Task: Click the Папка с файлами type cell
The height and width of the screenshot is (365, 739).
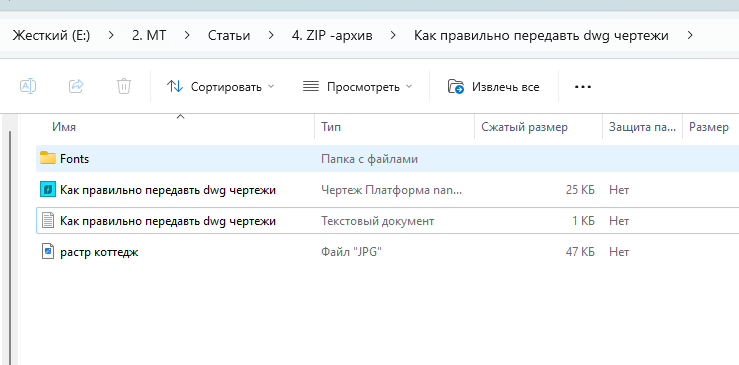Action: pos(370,159)
